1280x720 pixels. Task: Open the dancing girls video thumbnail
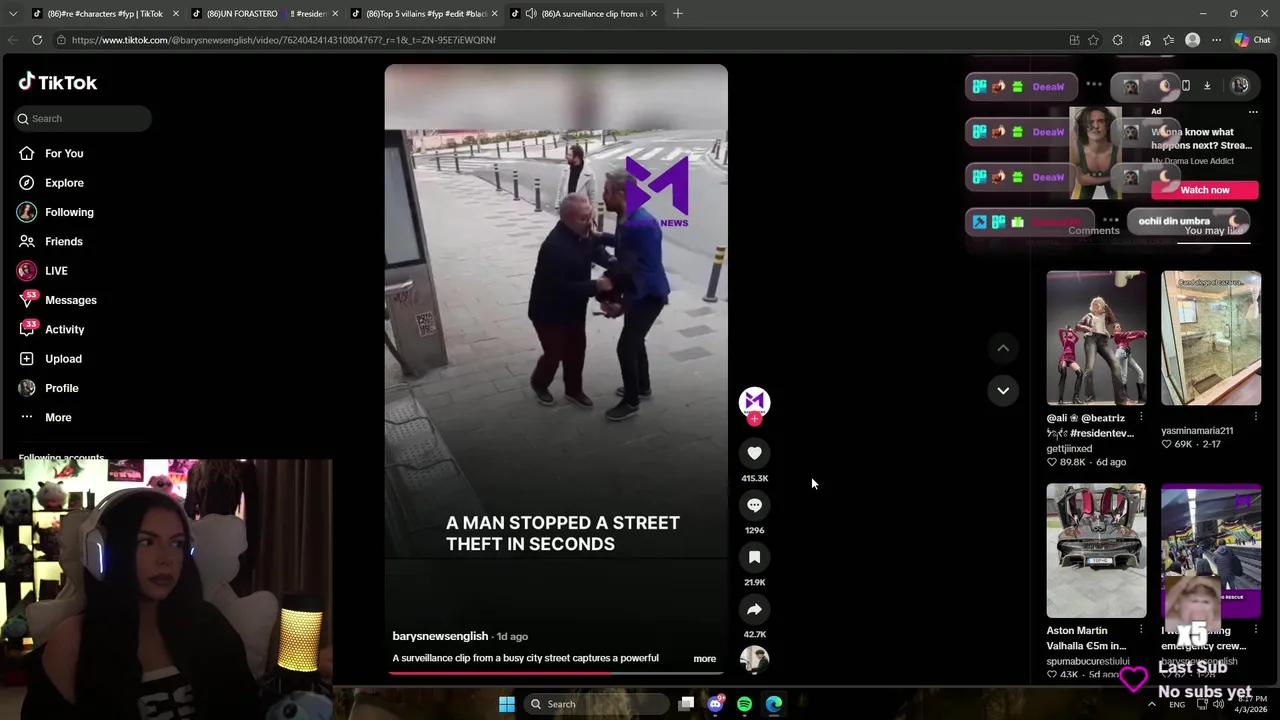click(1096, 338)
